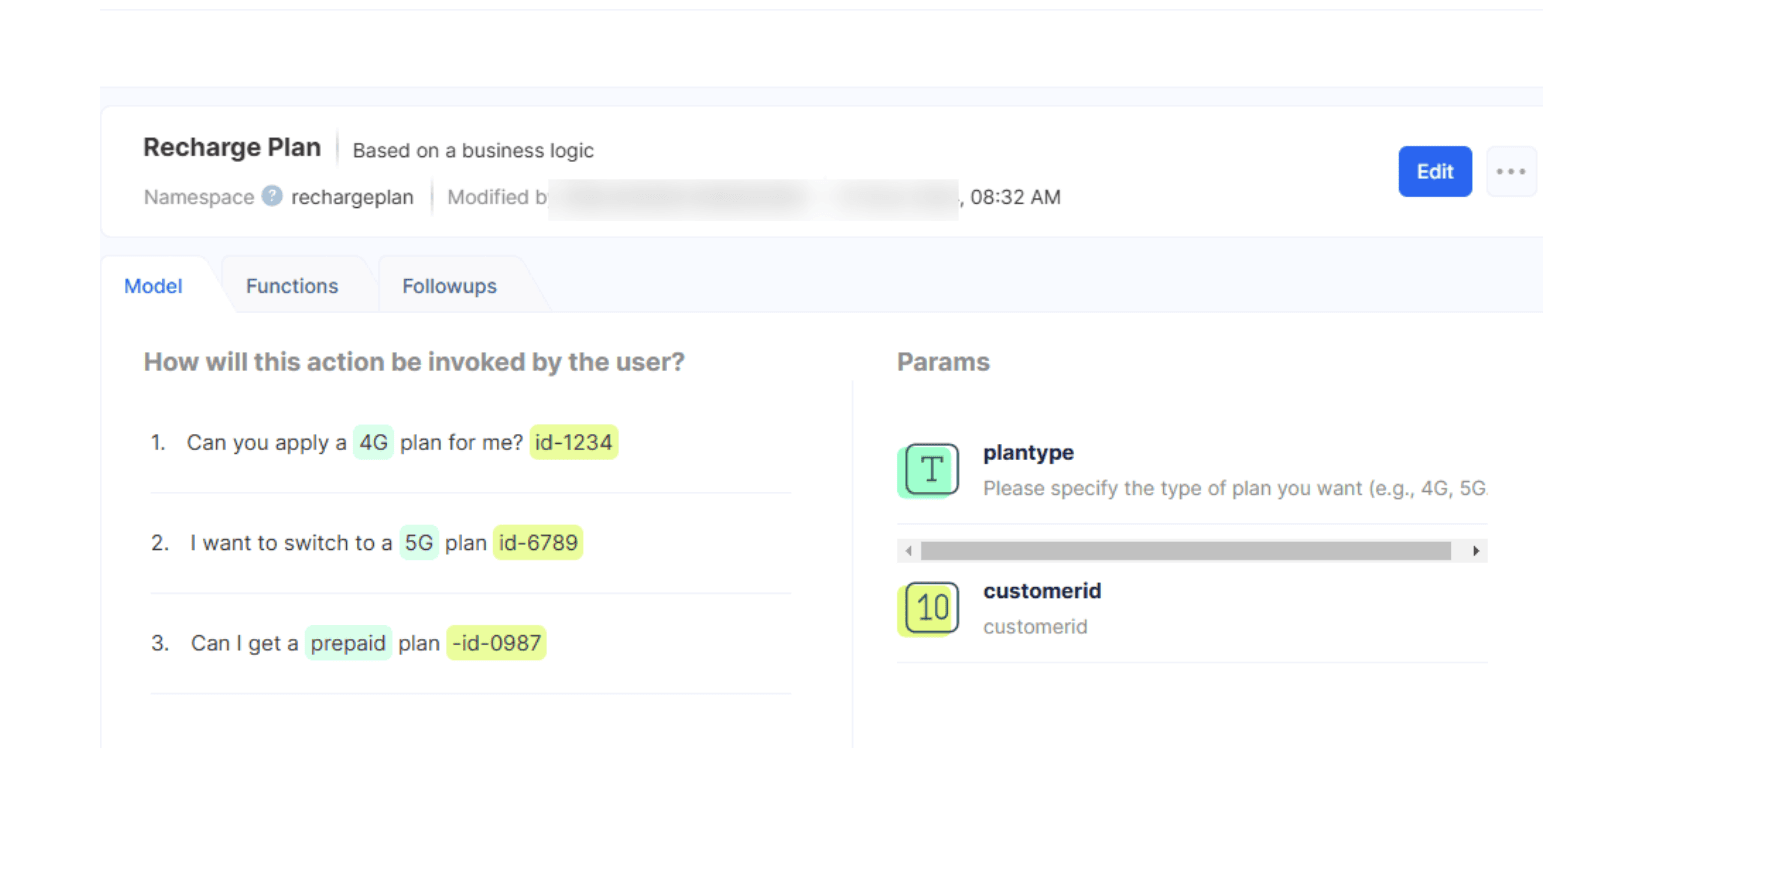Select the 5G highlighted entity

(x=418, y=543)
